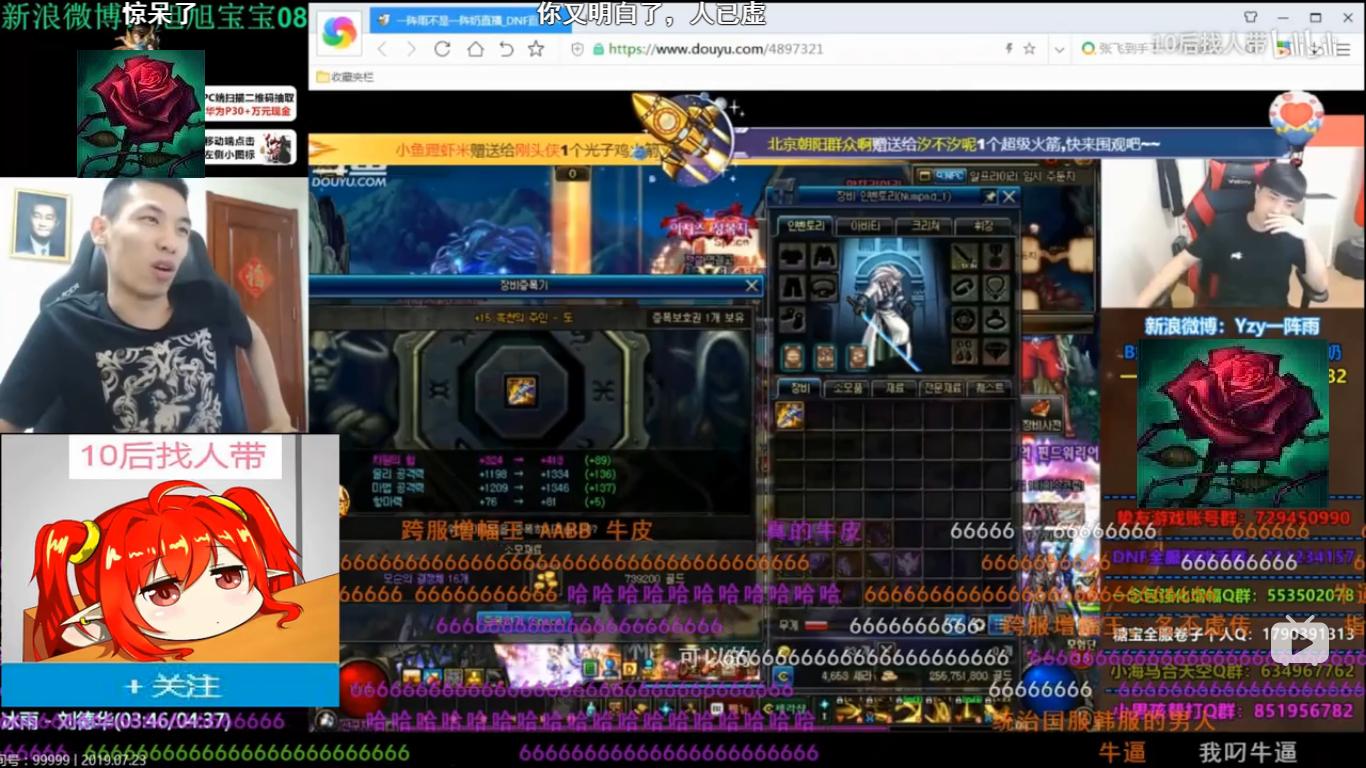The image size is (1366, 768).
Task: Click the title equipment slot
Action: [x=995, y=257]
